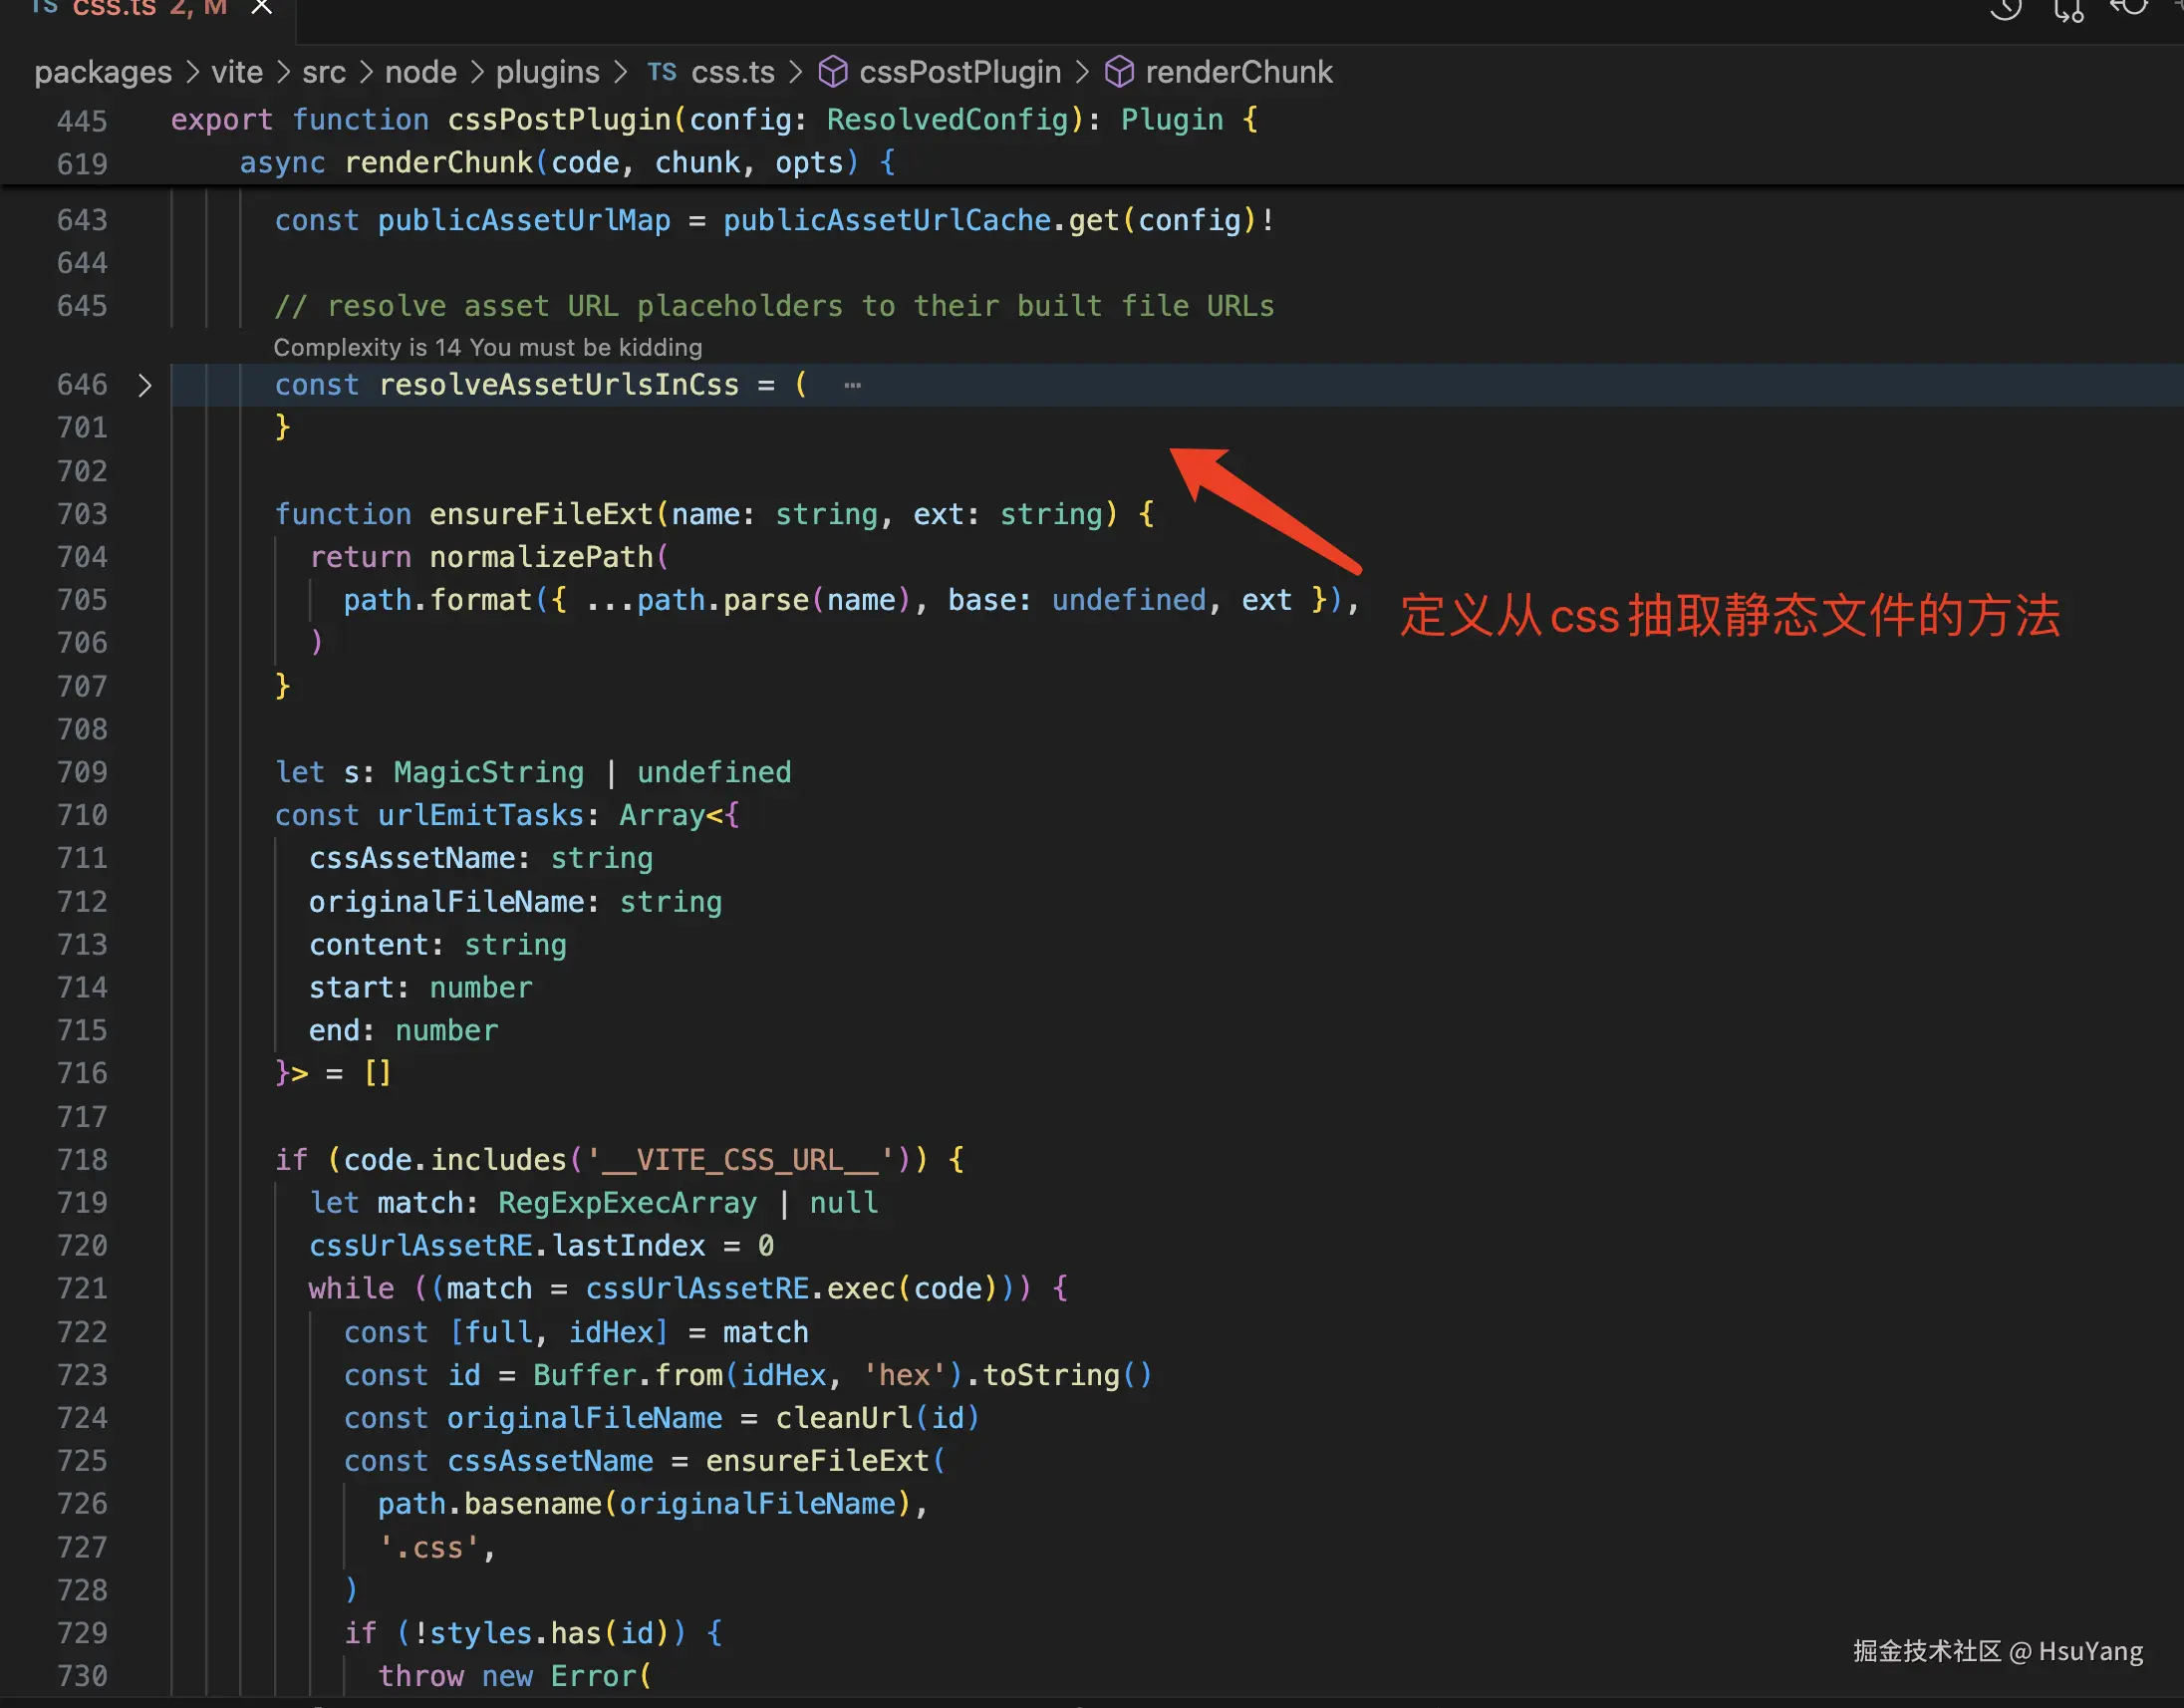
Task: Select the src breadcrumb segment
Action: (x=323, y=72)
